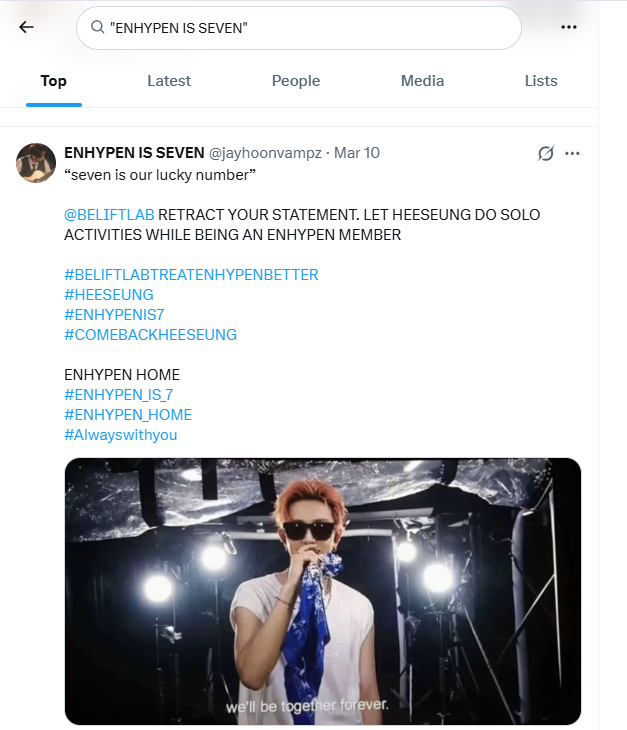Open the poster's profile avatar
This screenshot has width=627, height=730.
(x=35, y=162)
